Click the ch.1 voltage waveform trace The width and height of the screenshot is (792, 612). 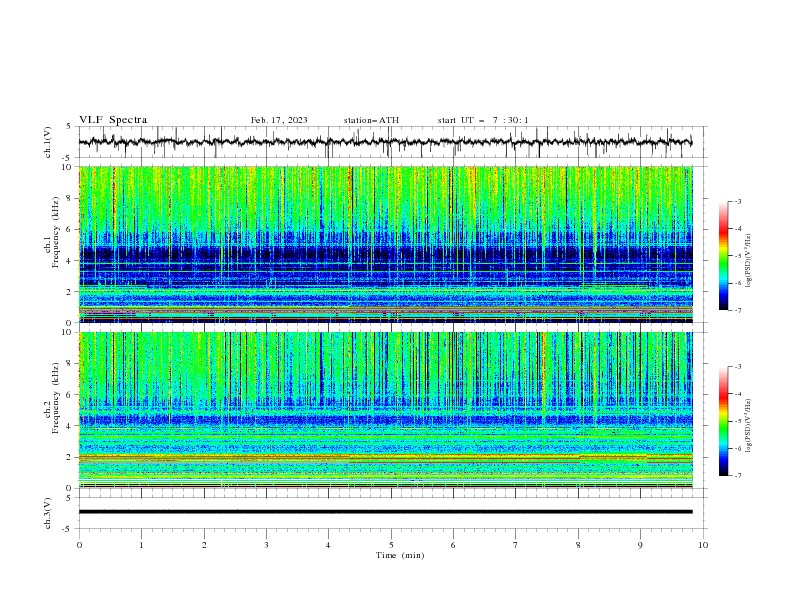[x=385, y=142]
